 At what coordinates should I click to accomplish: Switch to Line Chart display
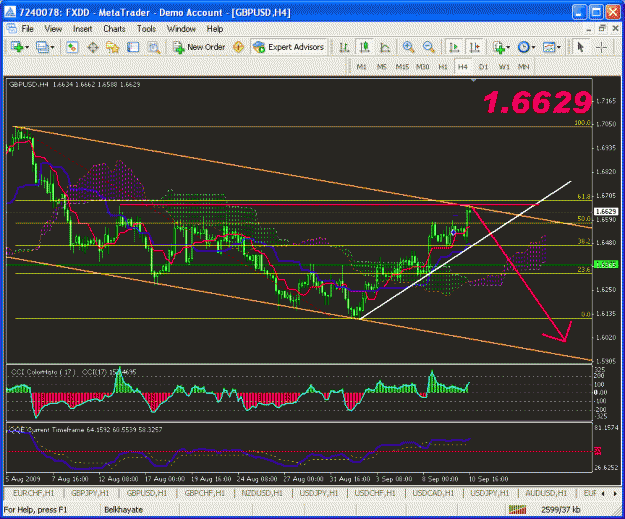coord(385,47)
